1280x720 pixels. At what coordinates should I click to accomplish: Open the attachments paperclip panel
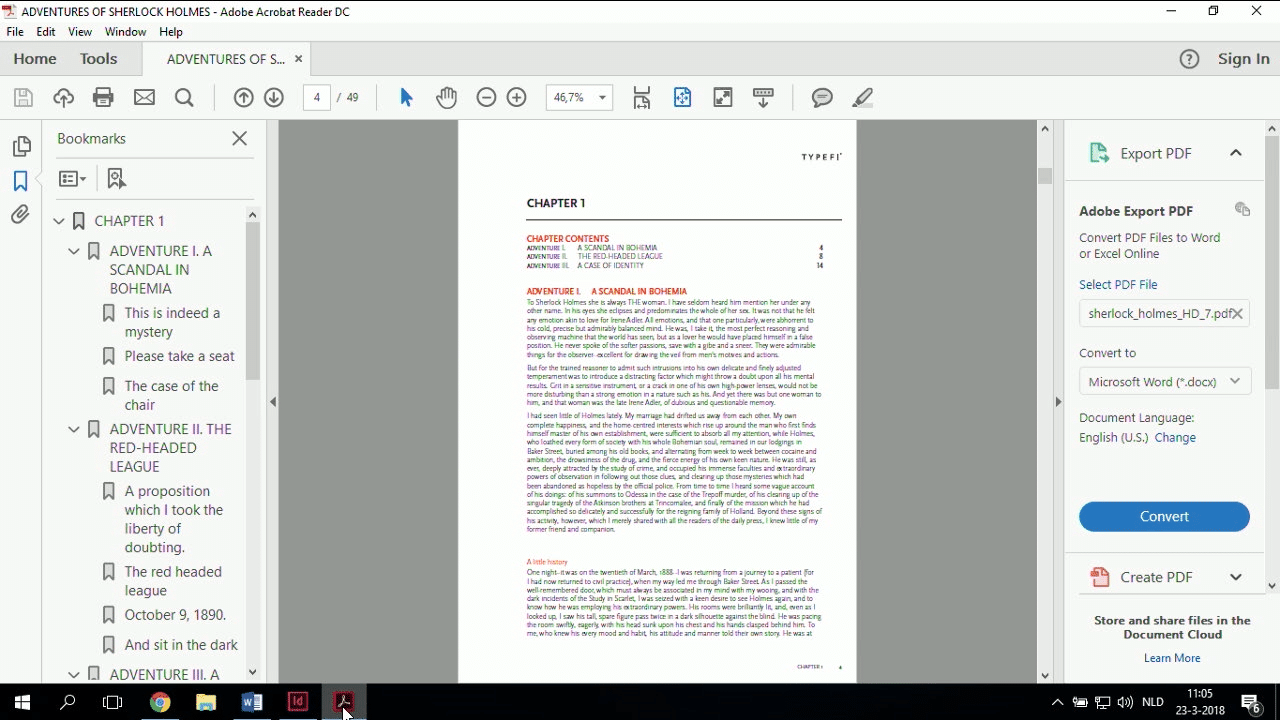coord(20,215)
